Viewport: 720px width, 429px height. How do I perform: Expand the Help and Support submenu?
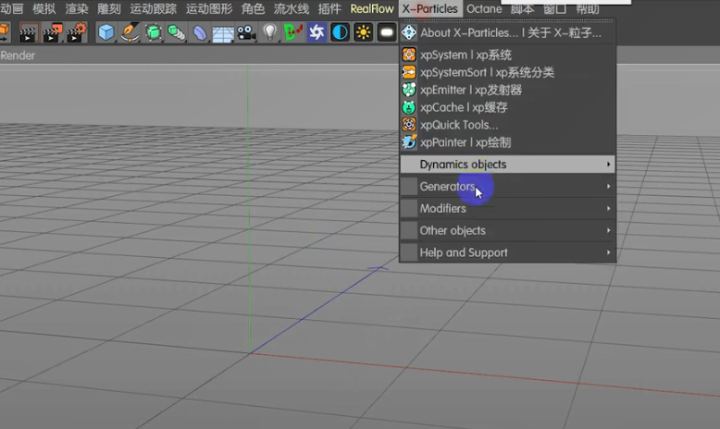point(507,253)
